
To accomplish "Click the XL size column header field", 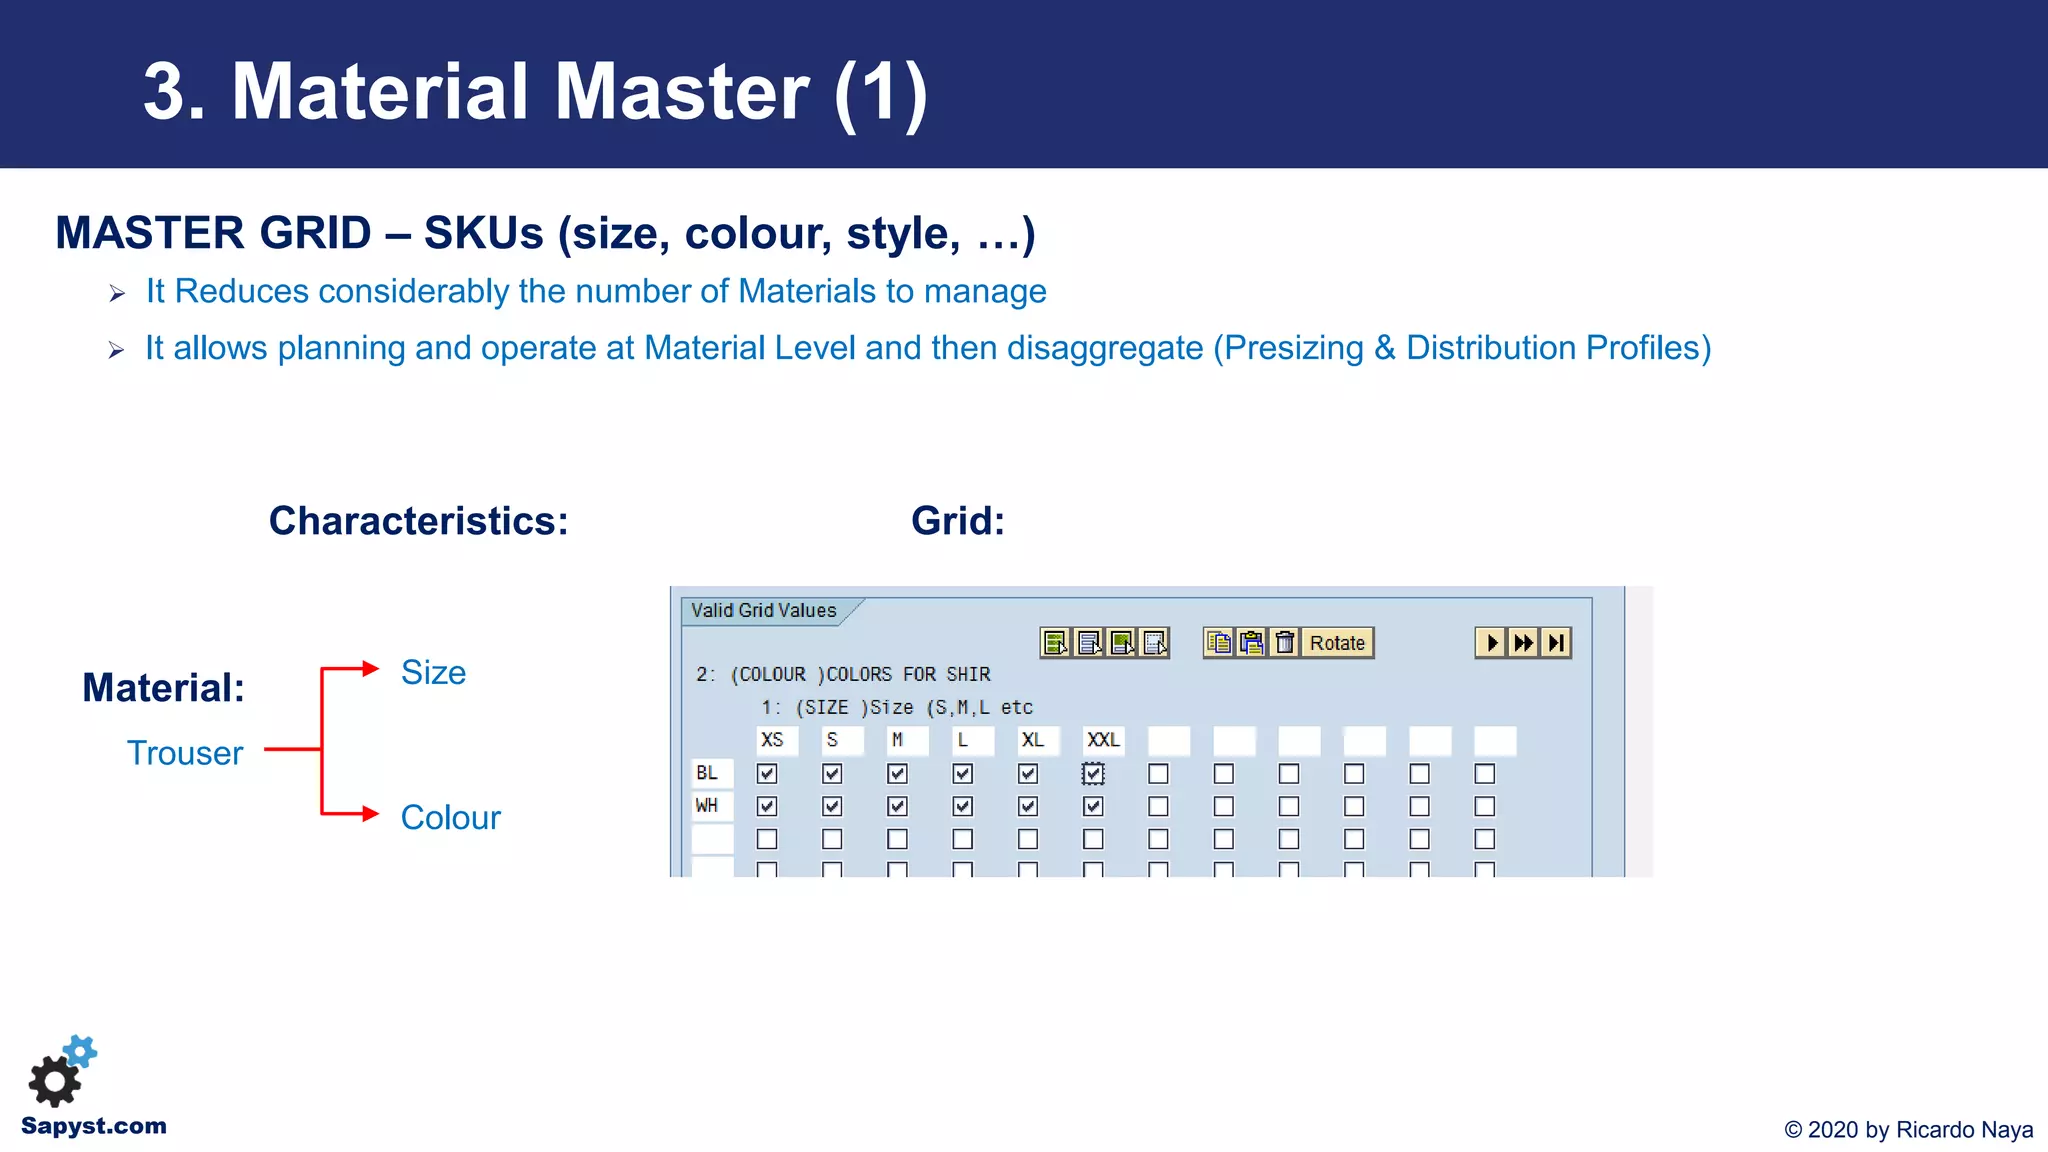I will point(1038,741).
